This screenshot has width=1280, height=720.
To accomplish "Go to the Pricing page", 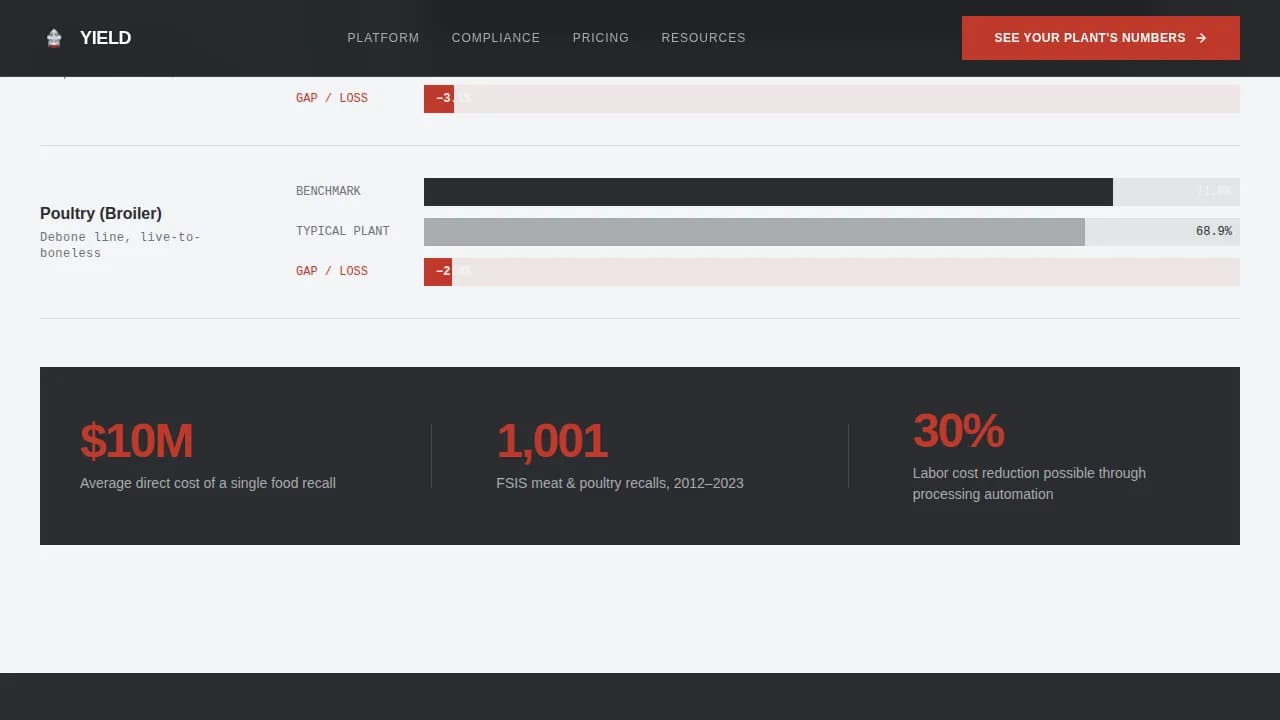I will point(601,38).
